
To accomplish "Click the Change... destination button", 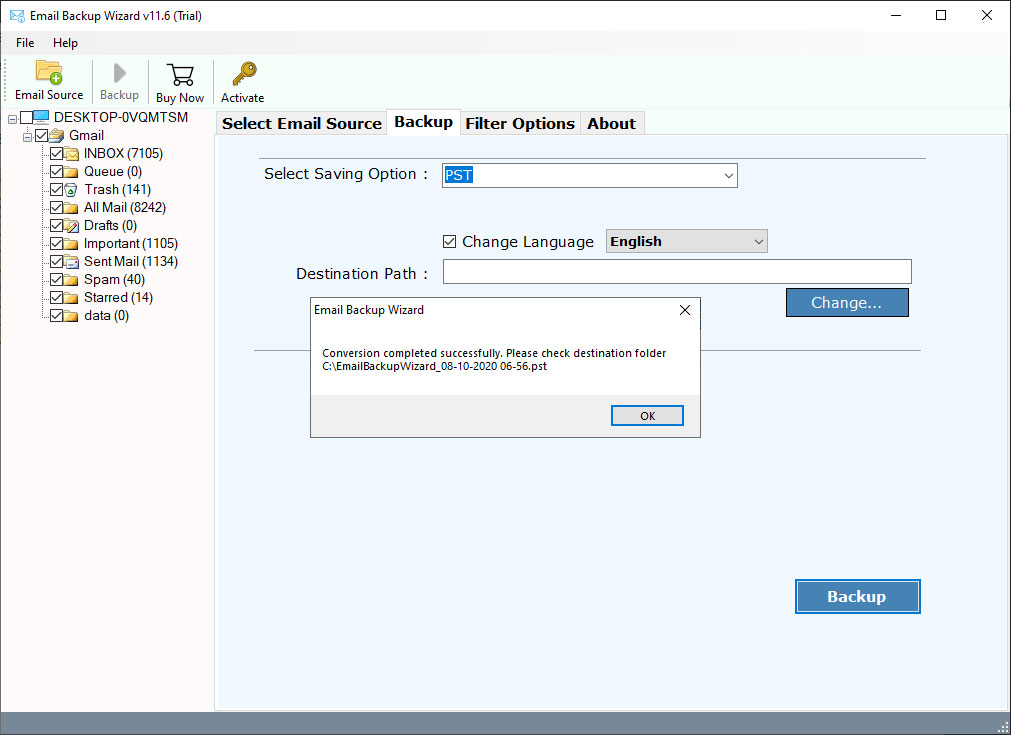I will tap(847, 302).
